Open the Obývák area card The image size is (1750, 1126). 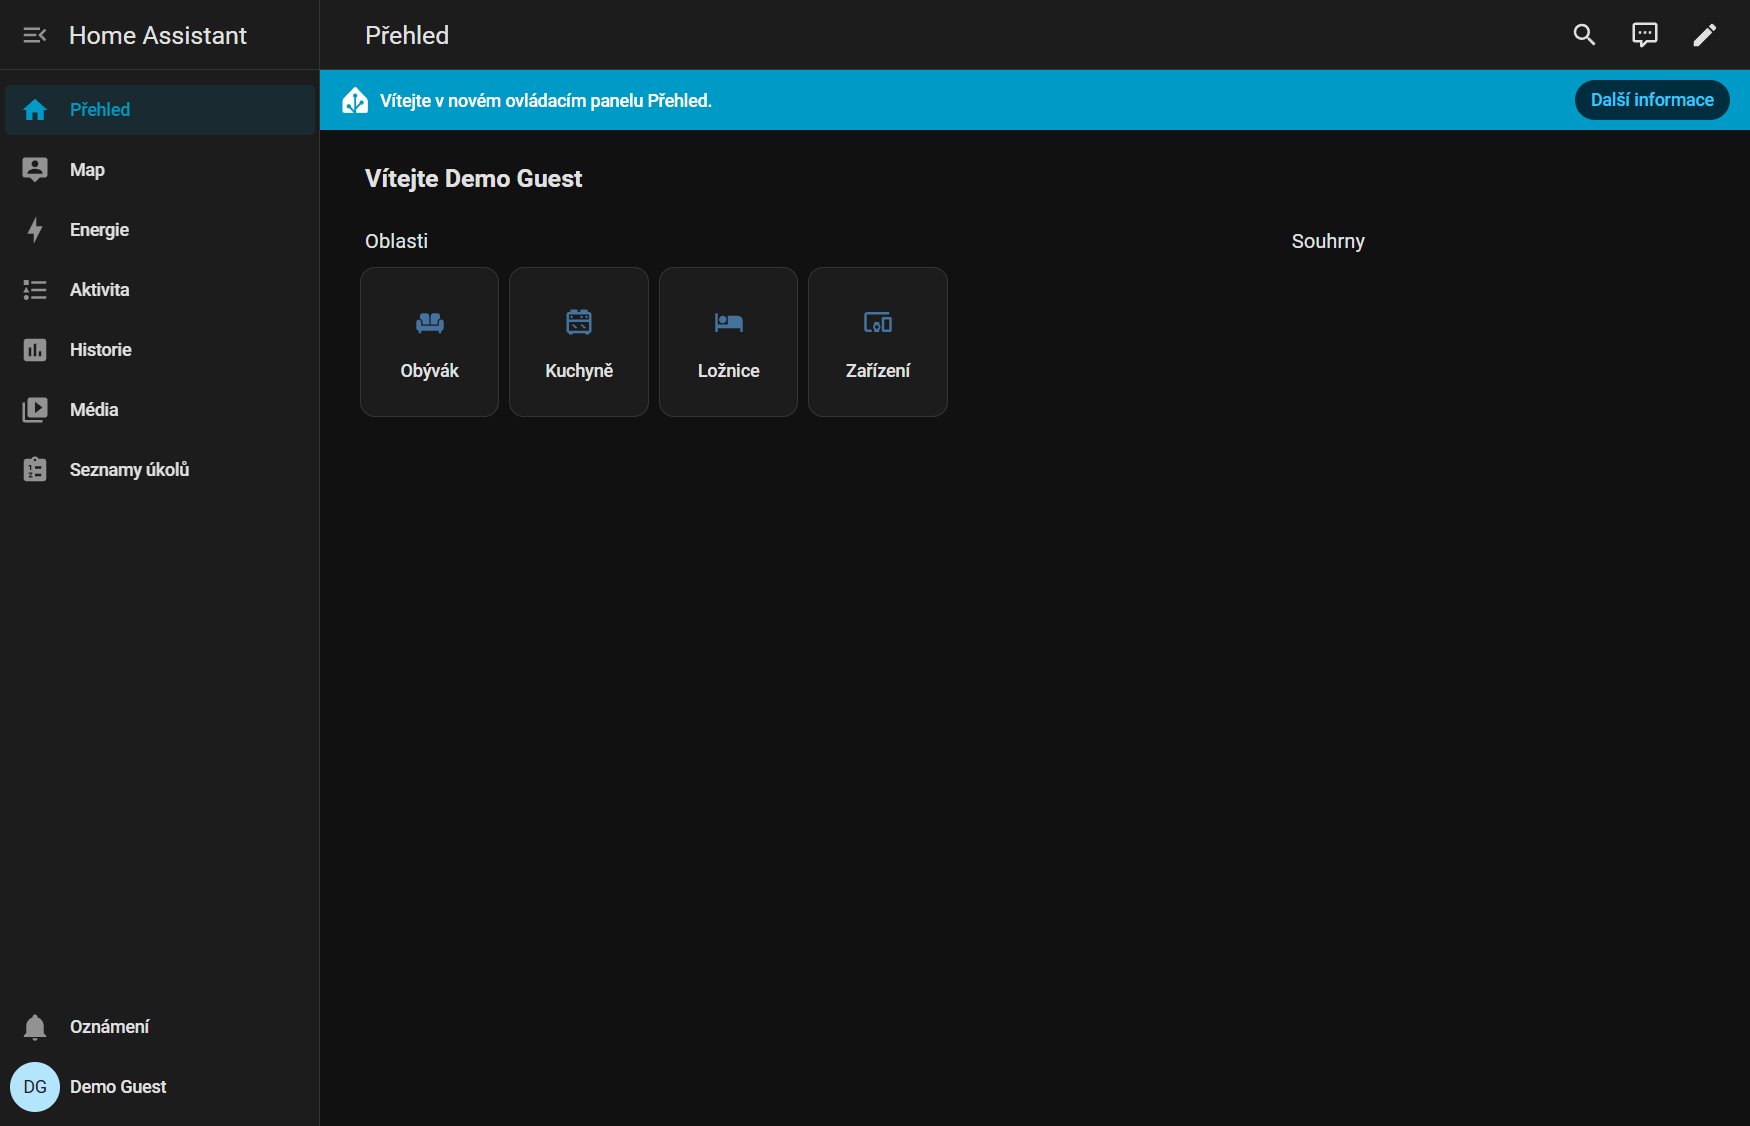click(x=430, y=342)
